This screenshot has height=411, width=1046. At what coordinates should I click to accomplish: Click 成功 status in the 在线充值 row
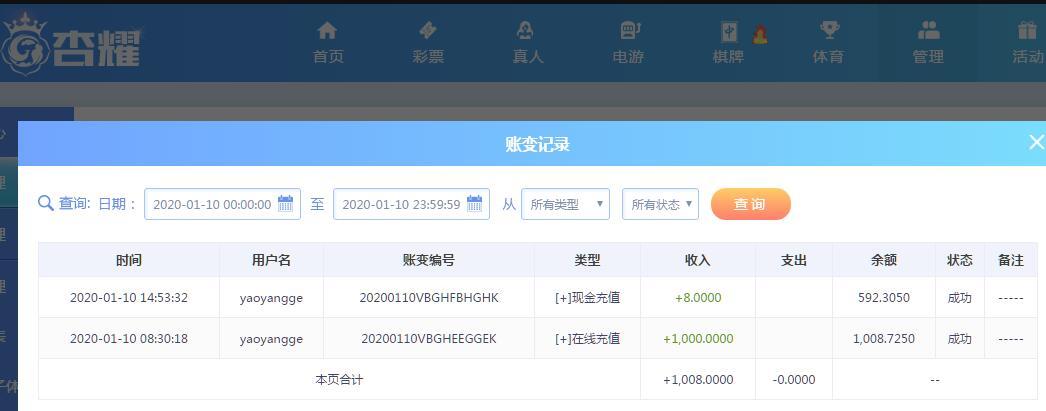click(x=959, y=339)
